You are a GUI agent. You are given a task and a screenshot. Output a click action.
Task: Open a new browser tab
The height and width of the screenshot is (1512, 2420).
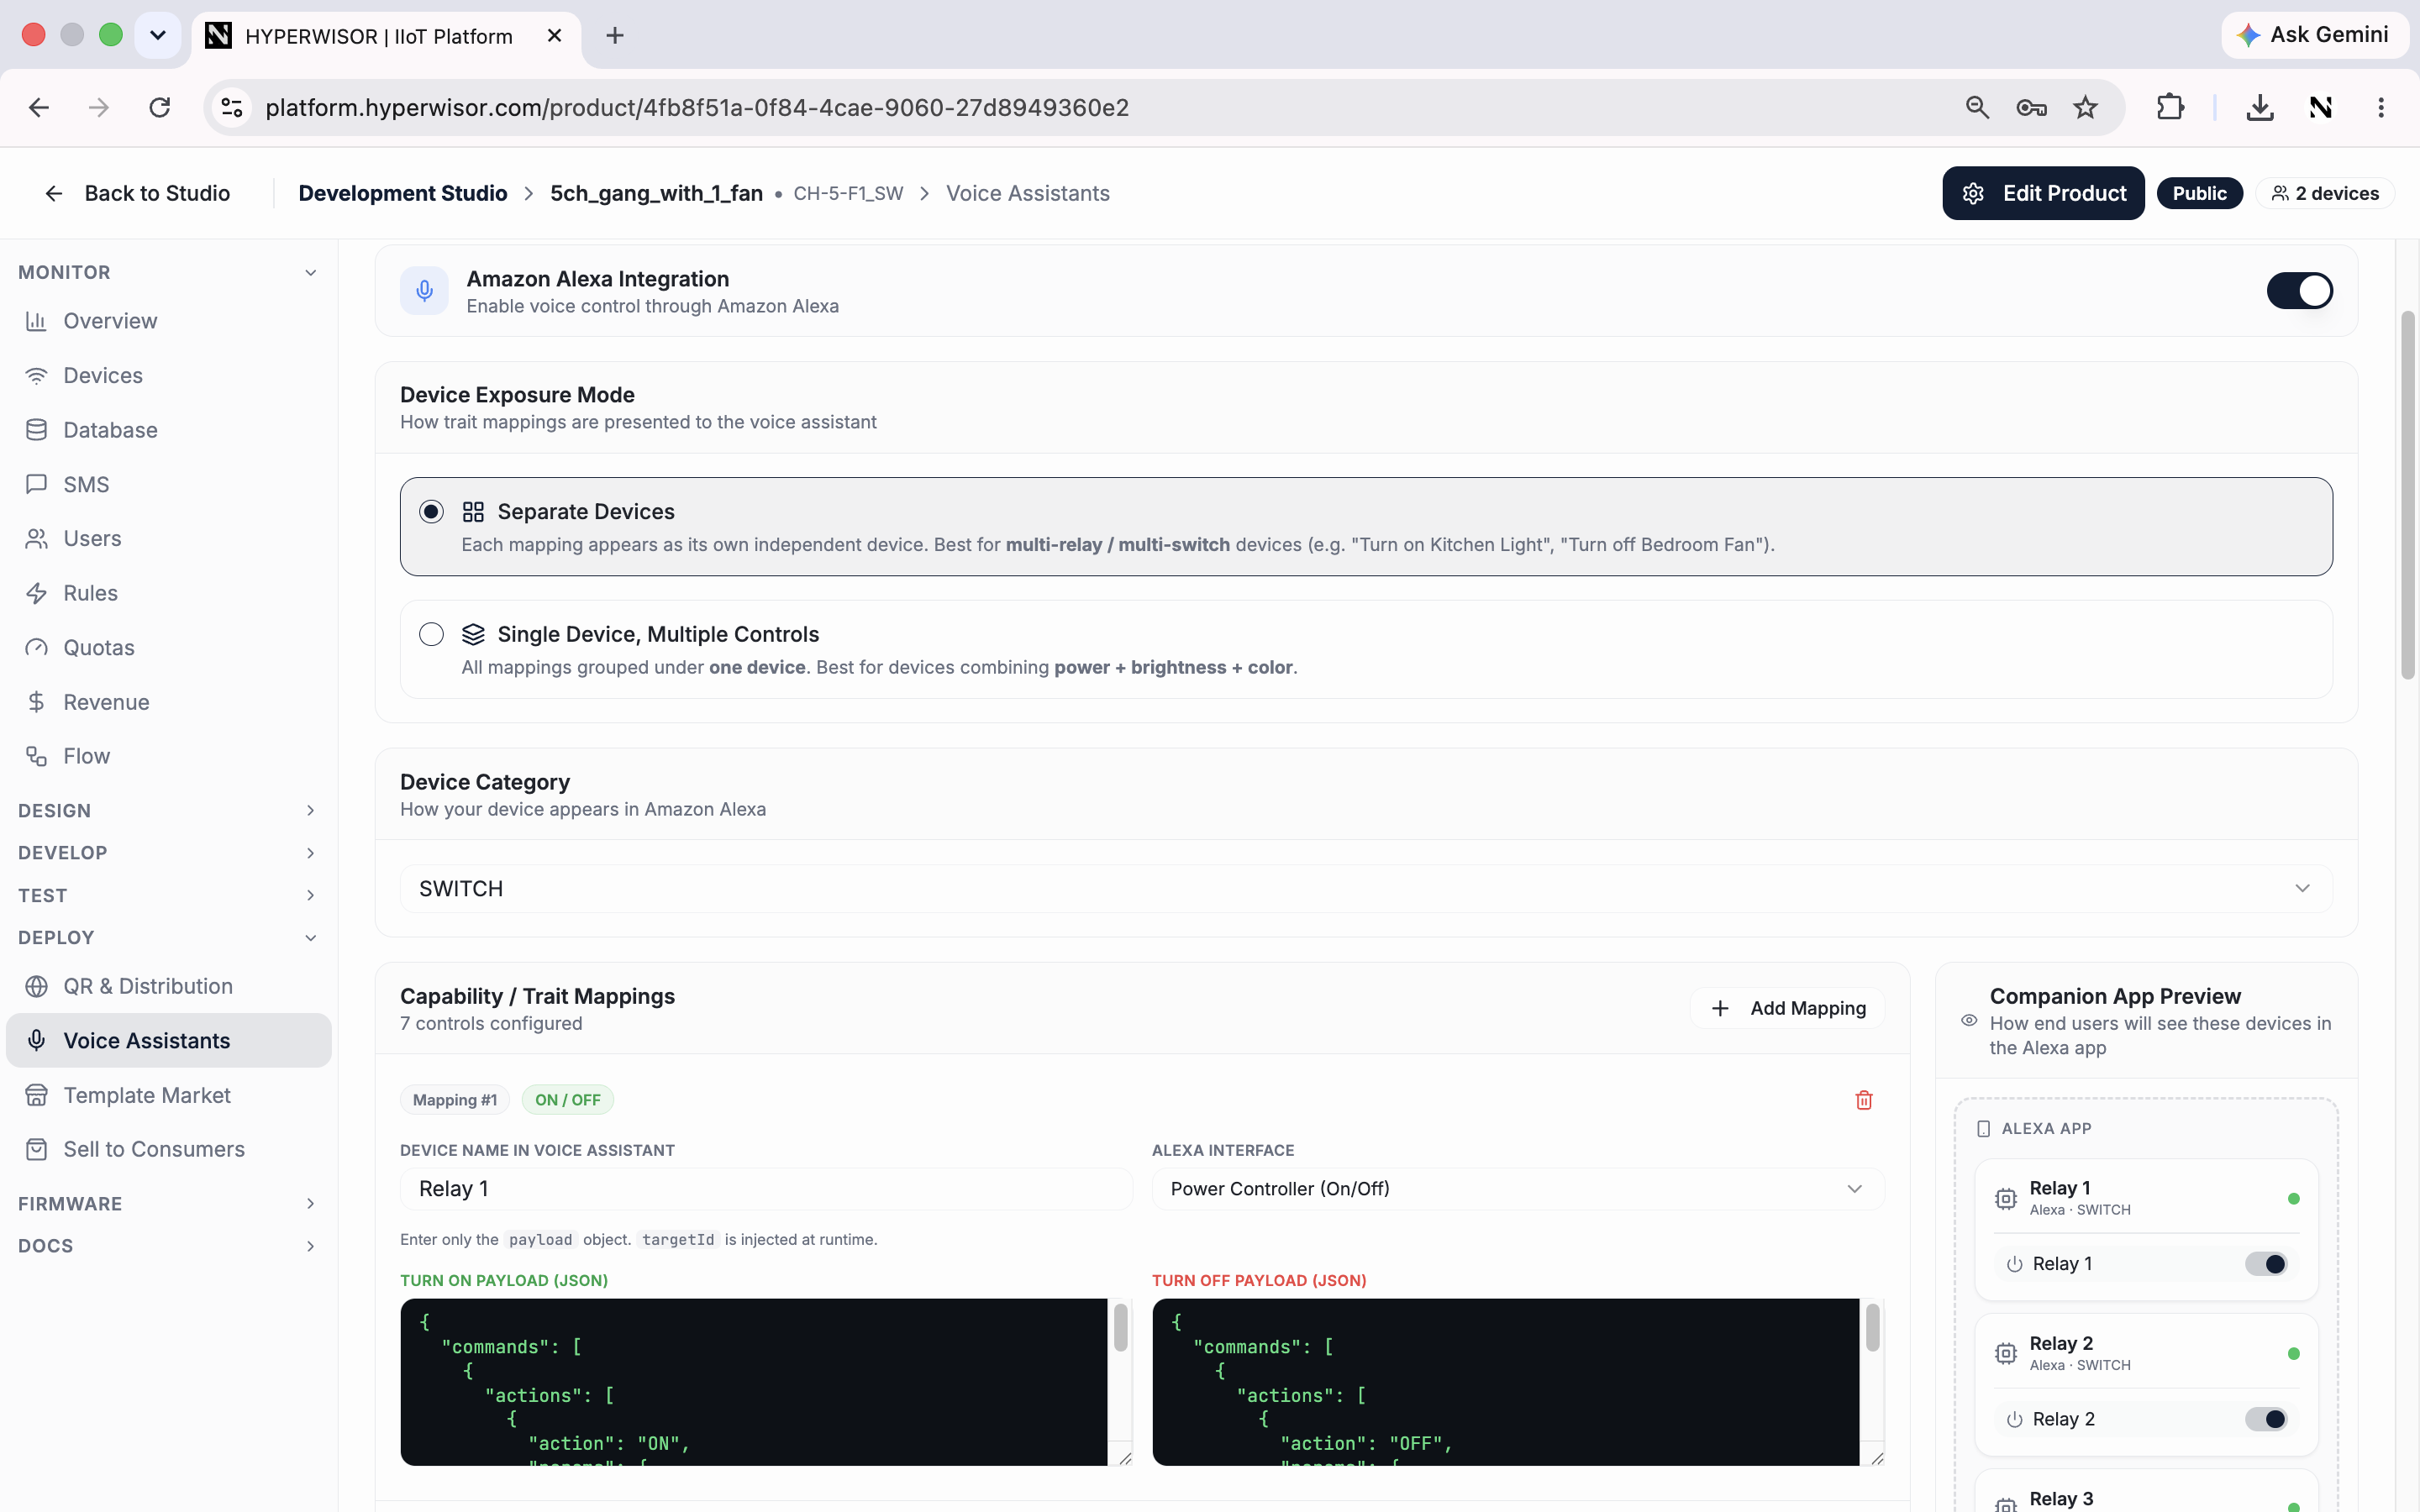[615, 36]
